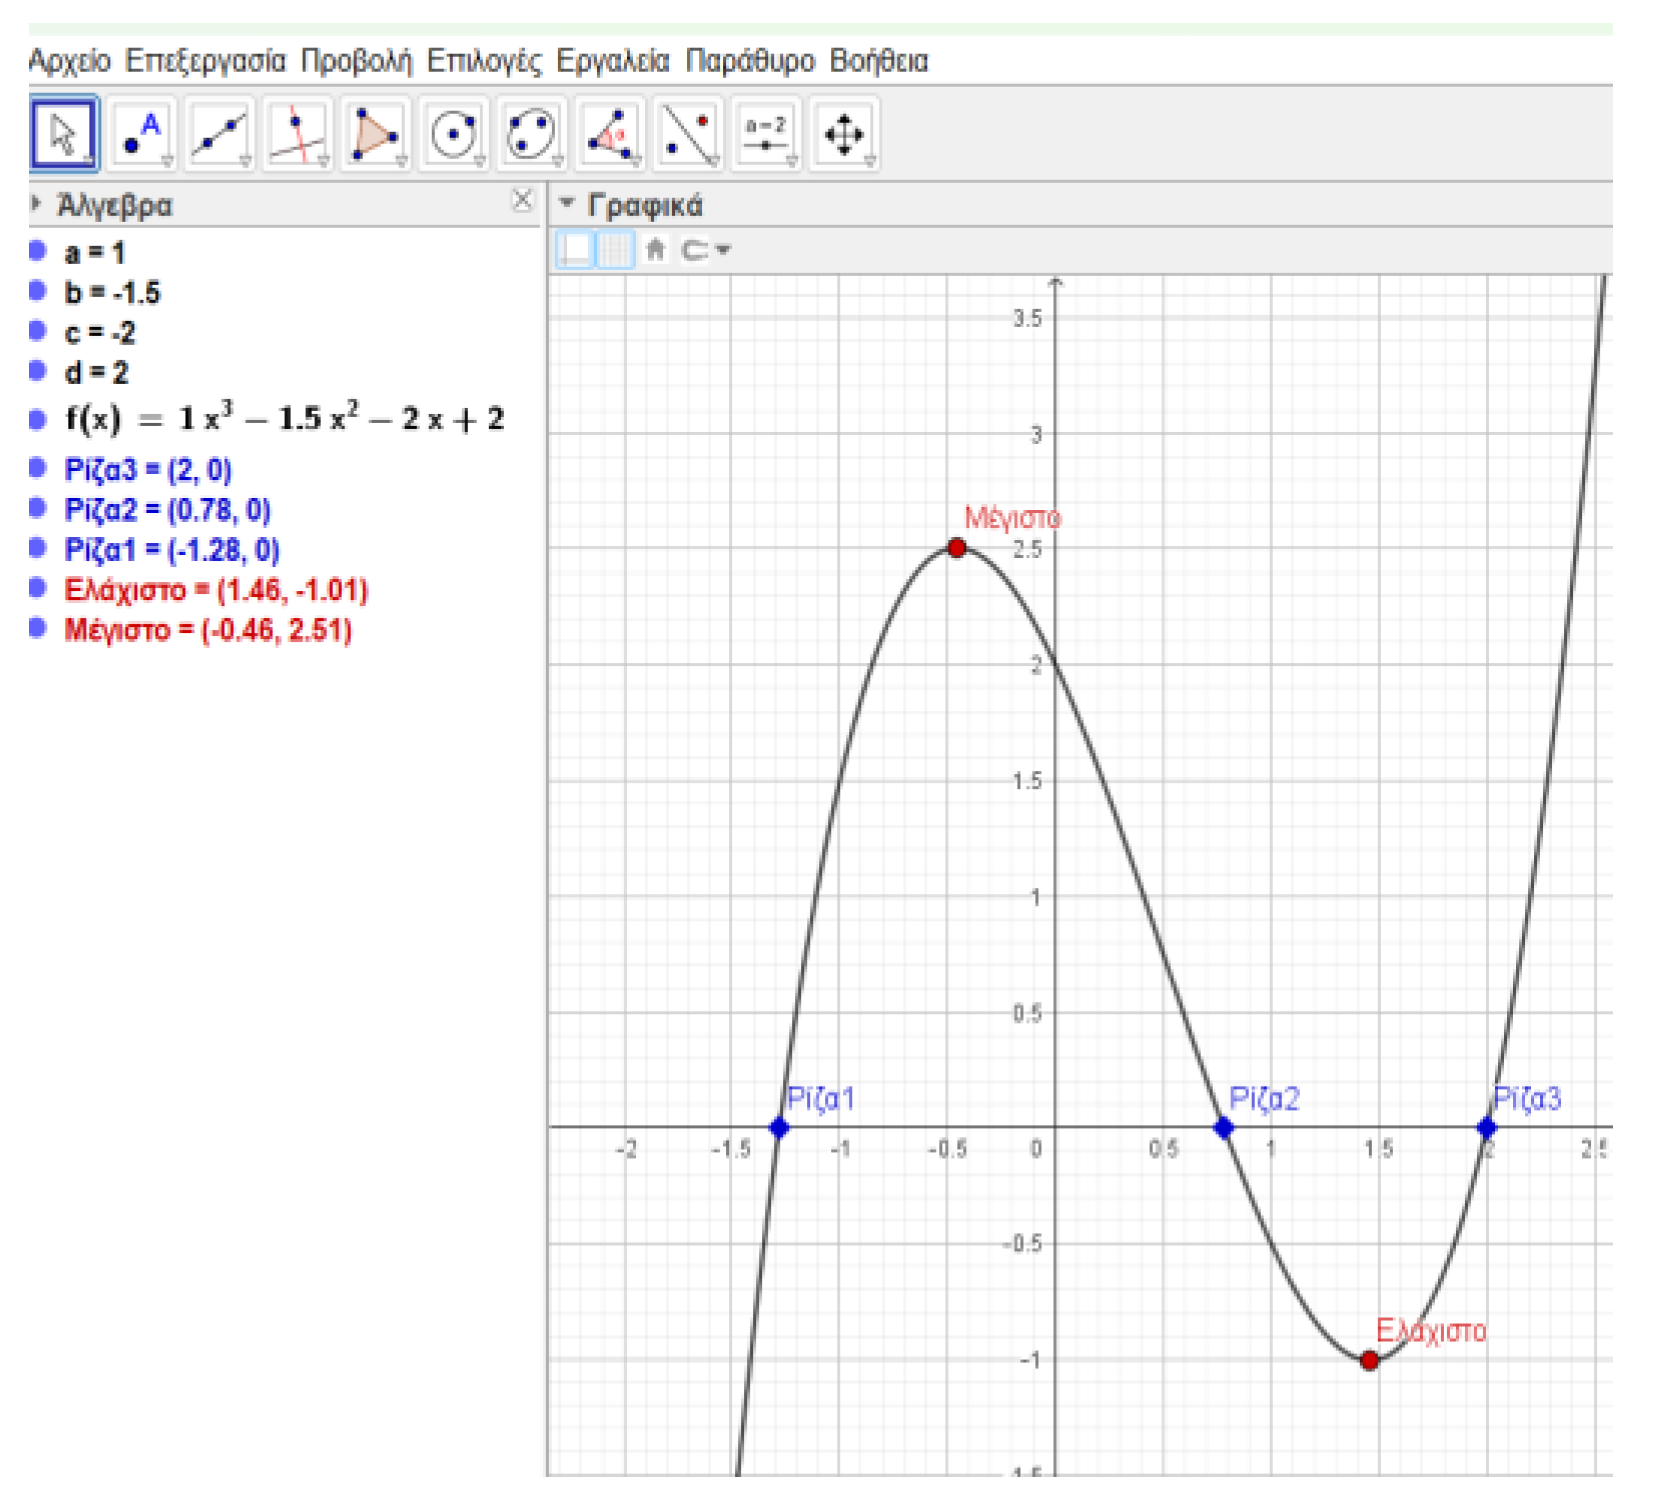Viewport: 1662px width, 1506px height.
Task: Expand the Άλγεβρα panel arrow
Action: tap(37, 204)
